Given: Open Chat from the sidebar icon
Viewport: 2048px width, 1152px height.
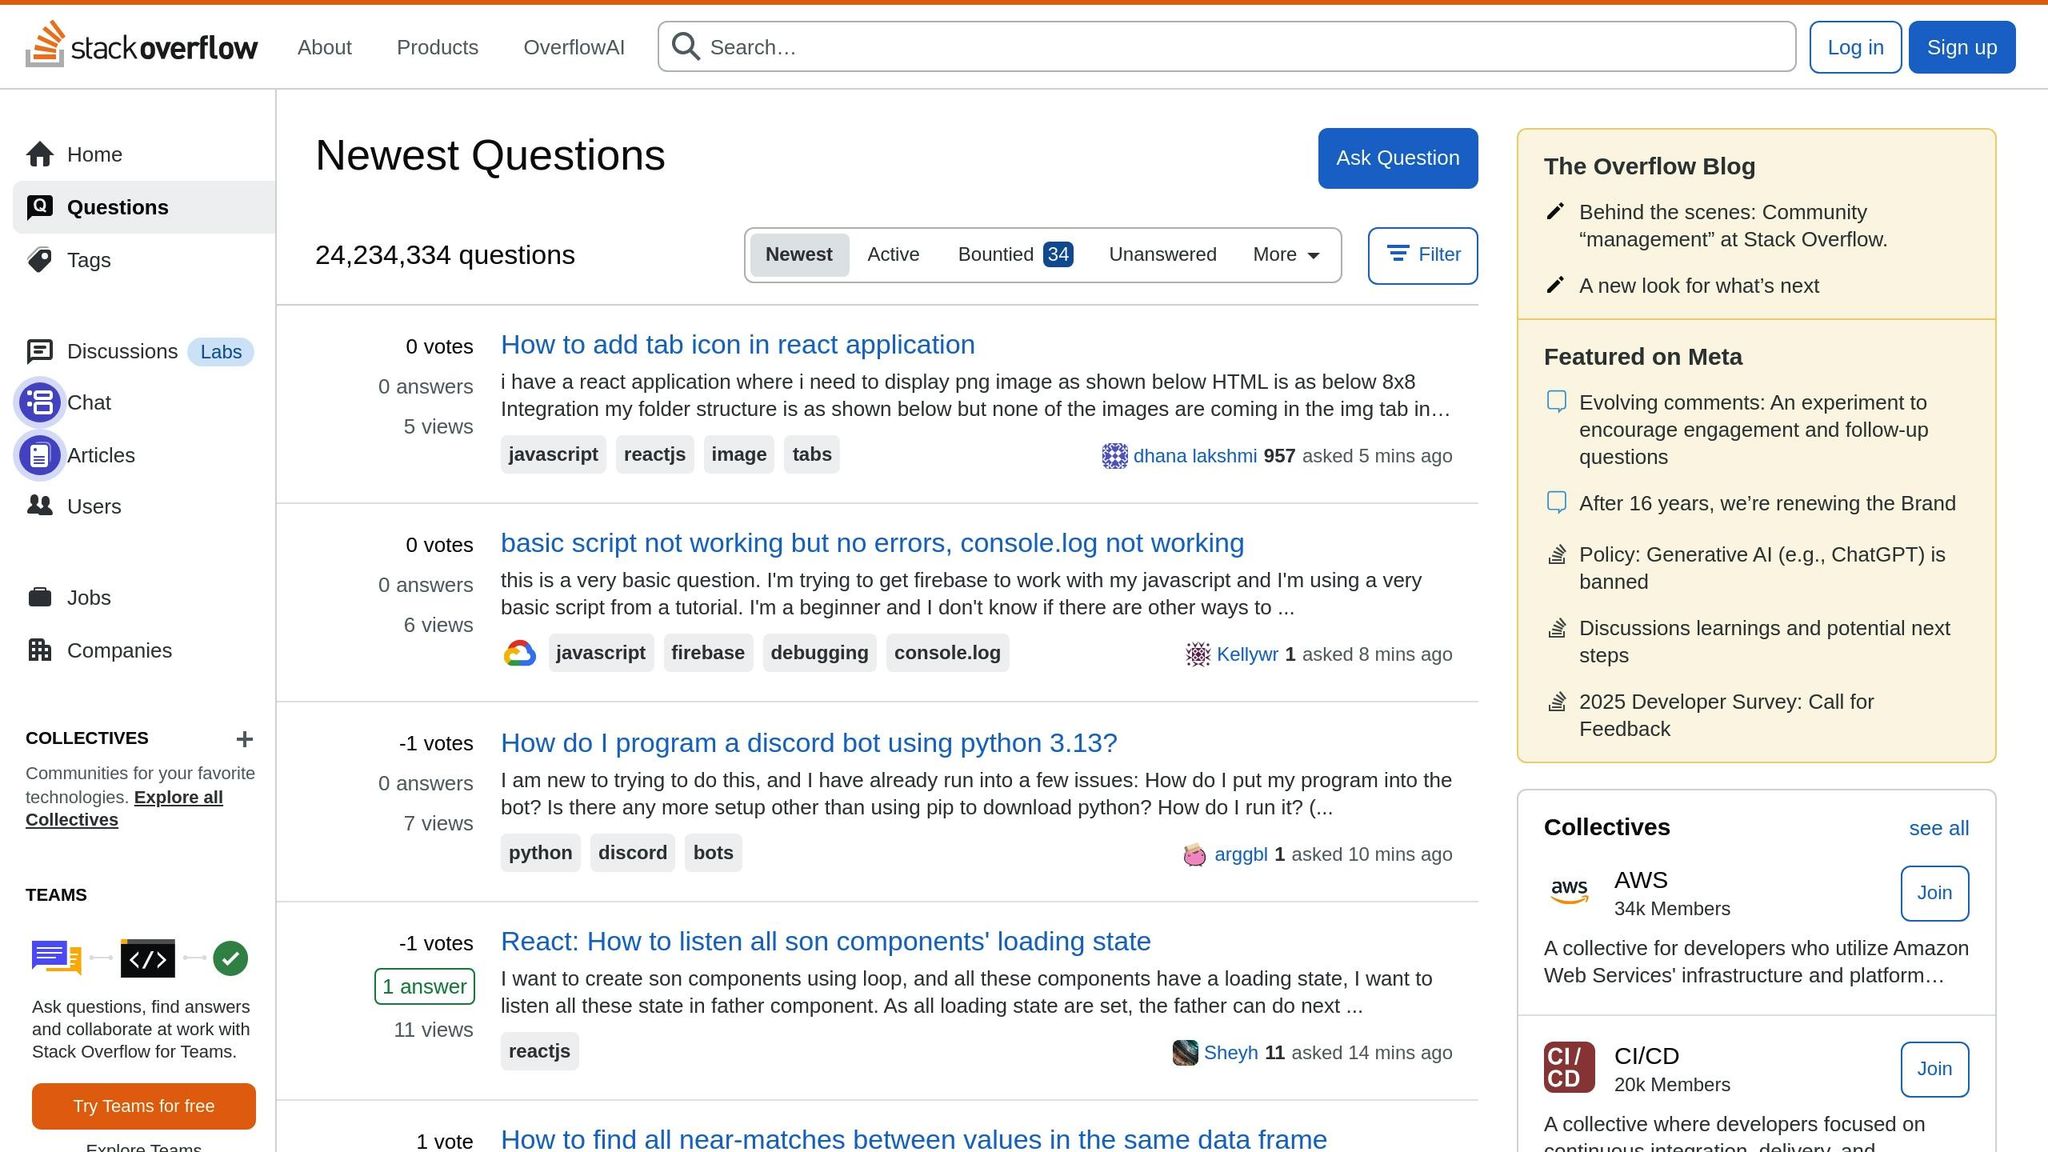Looking at the screenshot, I should point(40,402).
